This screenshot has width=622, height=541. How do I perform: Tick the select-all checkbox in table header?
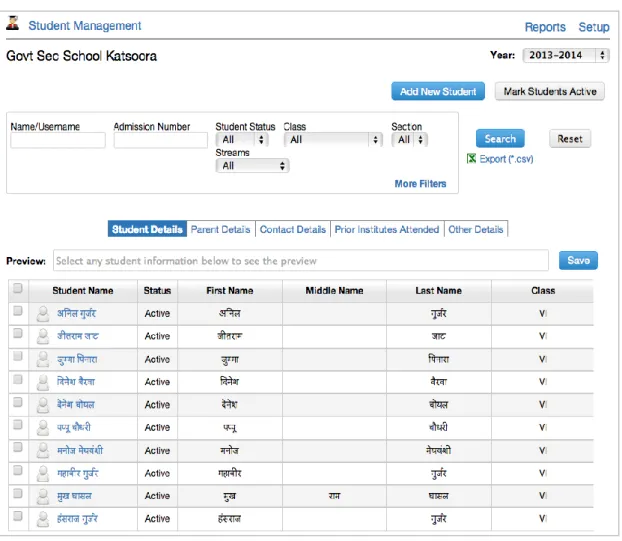17,288
